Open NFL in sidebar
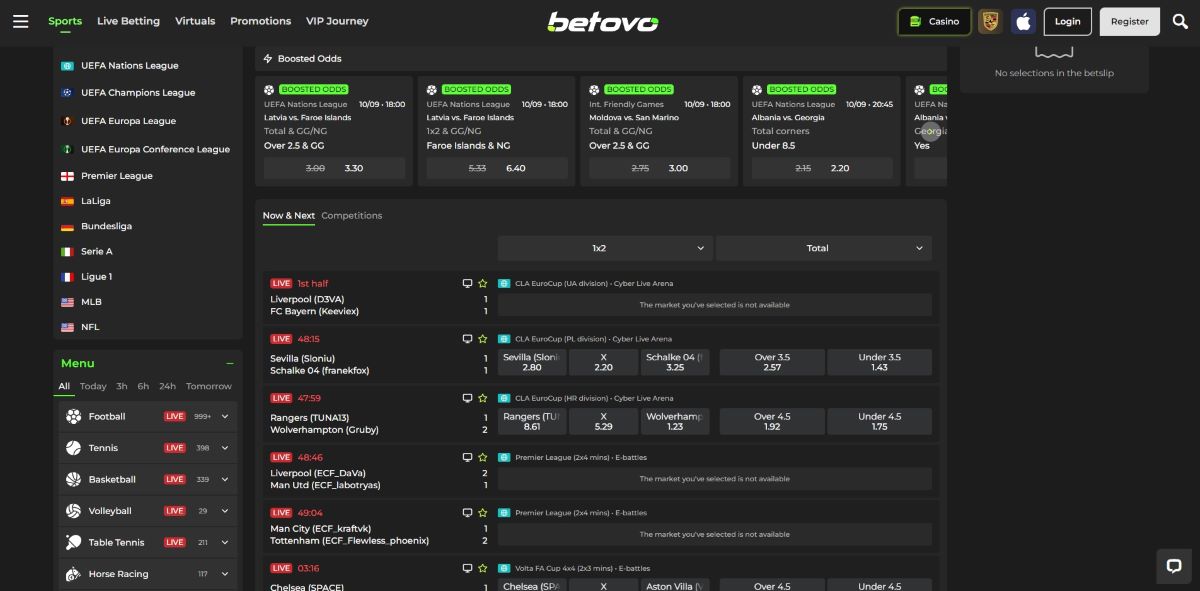 click(x=90, y=327)
